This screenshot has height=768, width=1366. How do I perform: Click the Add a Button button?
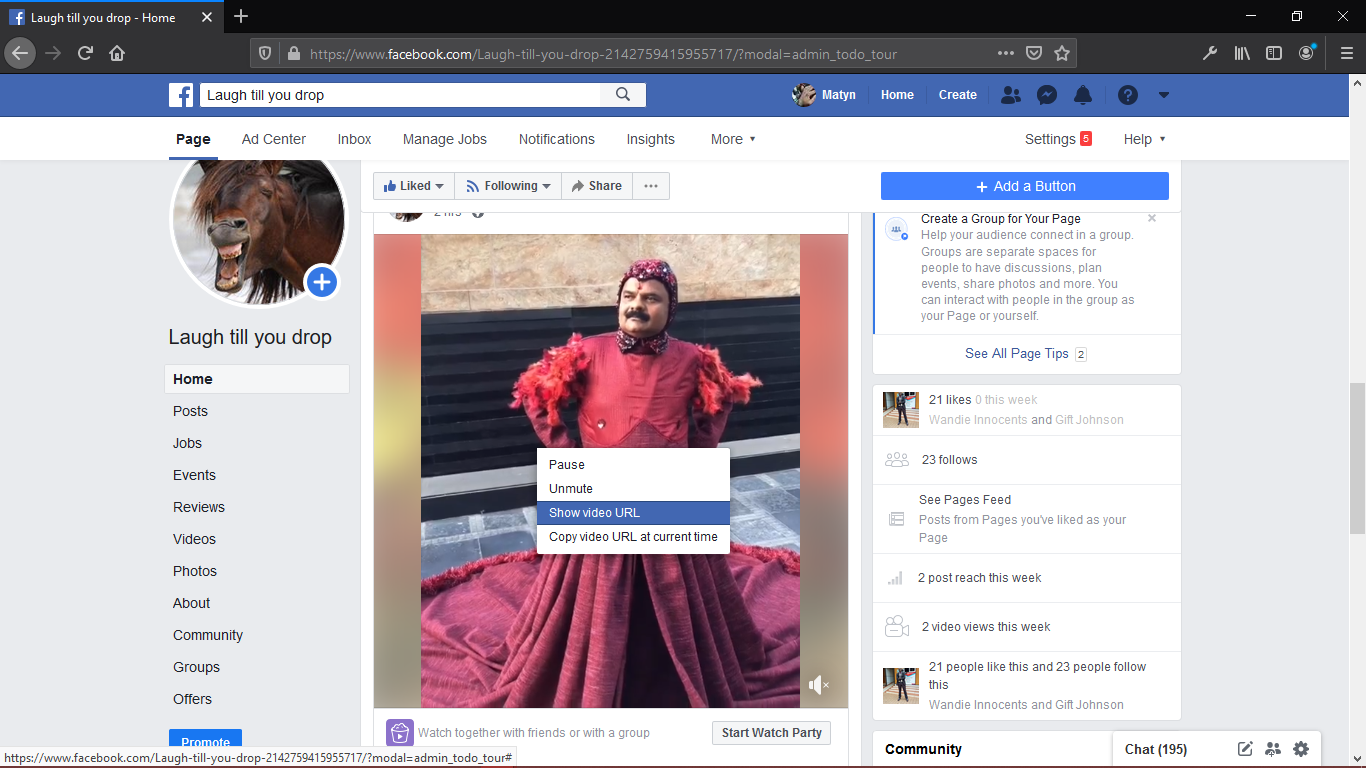tap(1025, 186)
